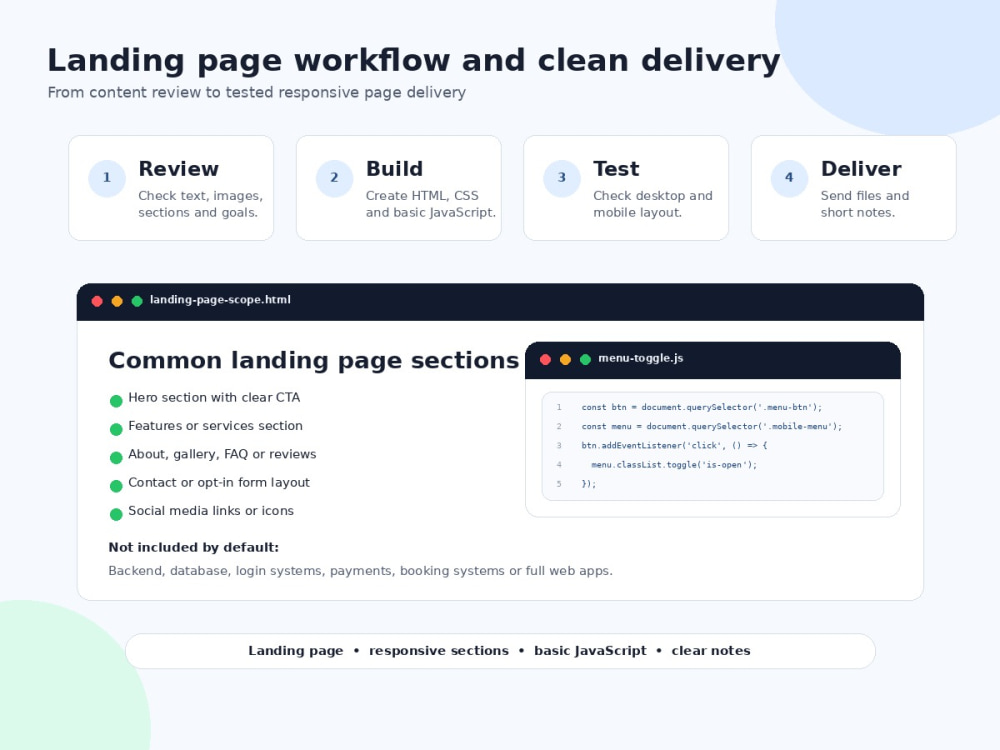Click 'clear notes' in the bottom pill
1000x750 pixels.
click(710, 651)
